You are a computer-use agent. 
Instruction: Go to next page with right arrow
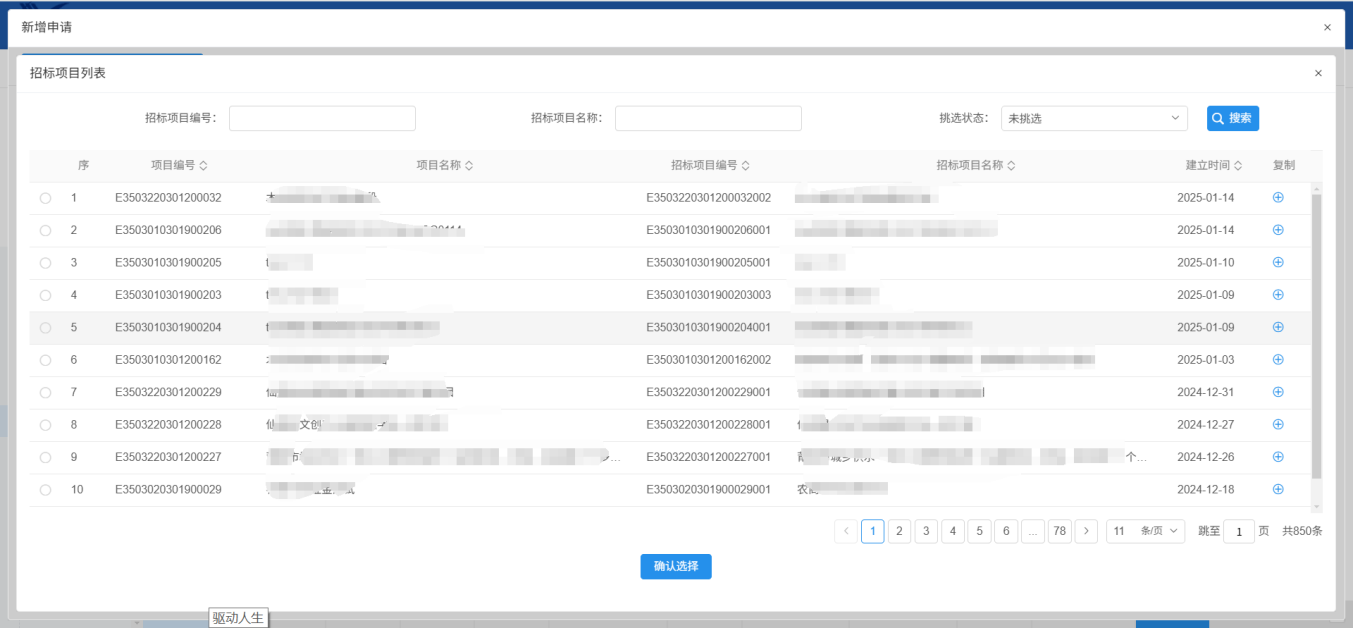pos(1086,531)
